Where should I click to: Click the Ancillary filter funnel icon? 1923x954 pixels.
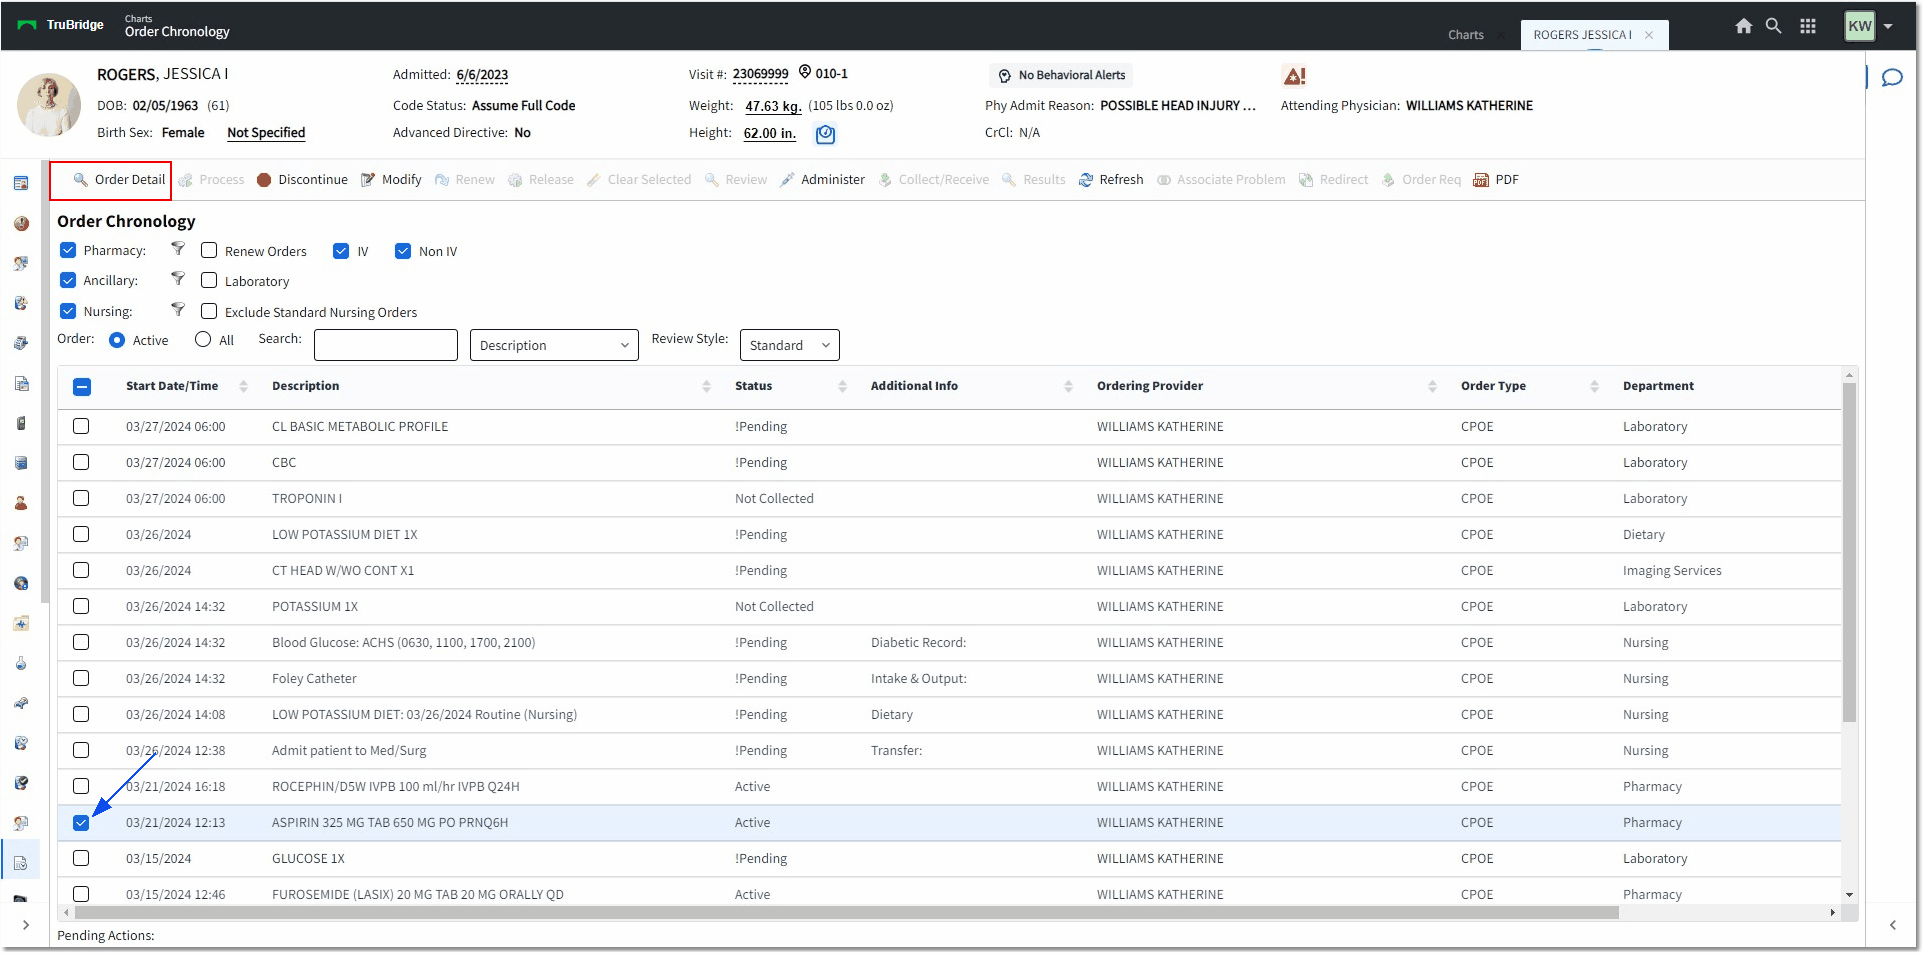click(178, 279)
